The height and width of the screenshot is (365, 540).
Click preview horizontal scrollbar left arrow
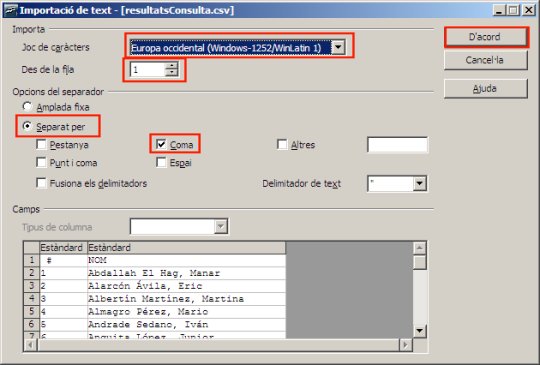coord(30,345)
